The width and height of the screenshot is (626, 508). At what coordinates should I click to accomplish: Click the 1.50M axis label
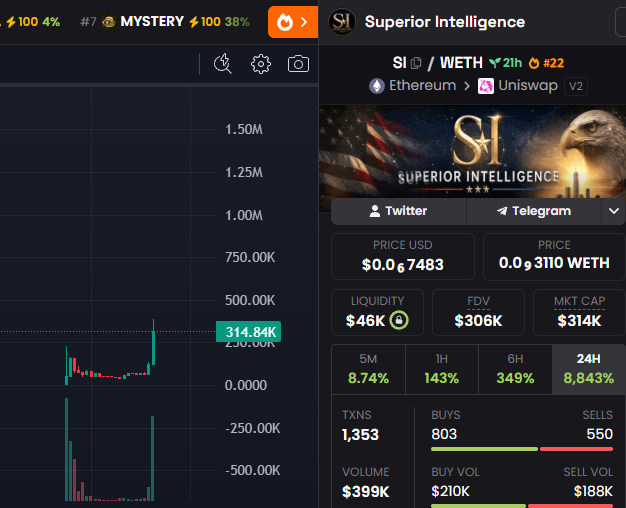(244, 129)
